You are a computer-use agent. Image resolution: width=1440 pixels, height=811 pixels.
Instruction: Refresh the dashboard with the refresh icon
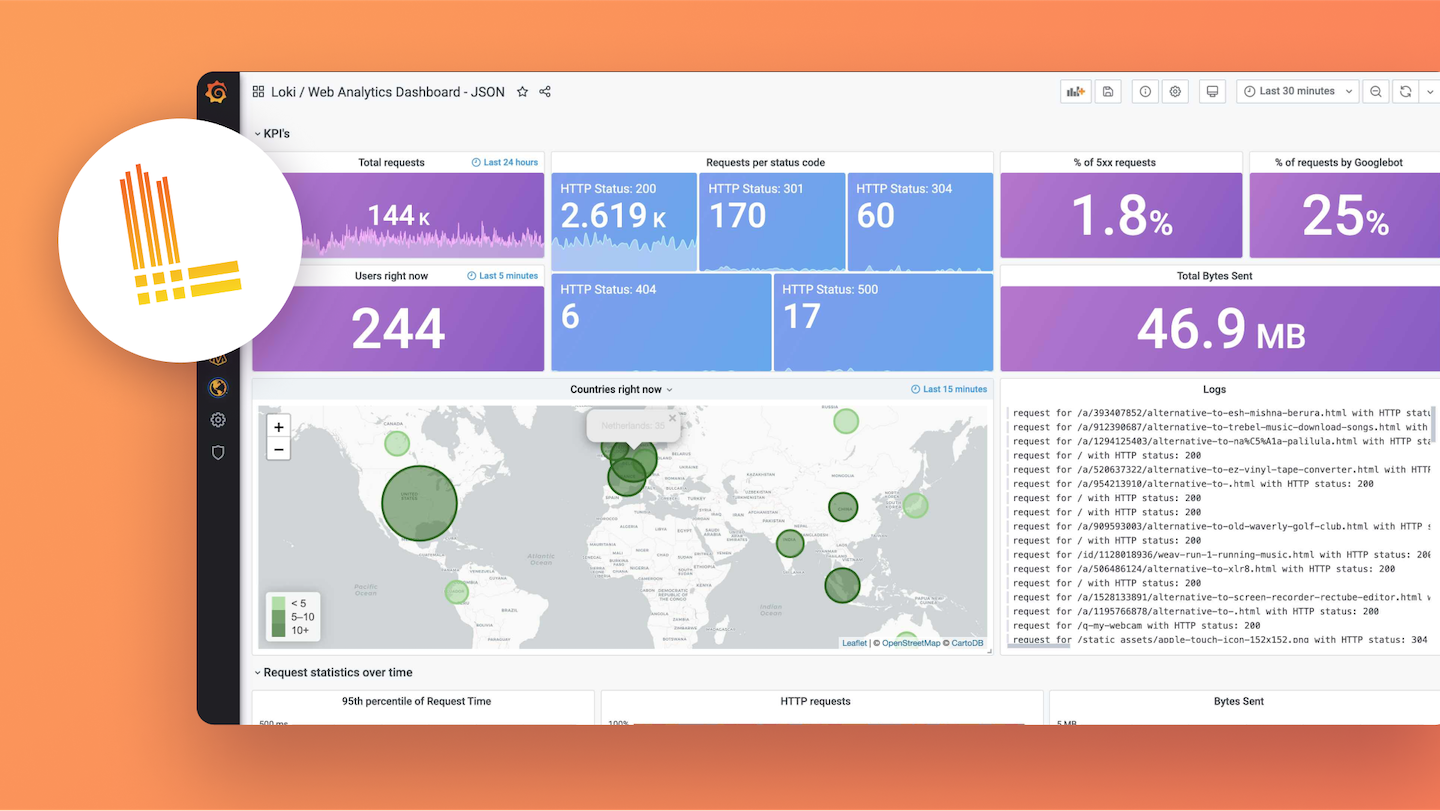tap(1407, 91)
